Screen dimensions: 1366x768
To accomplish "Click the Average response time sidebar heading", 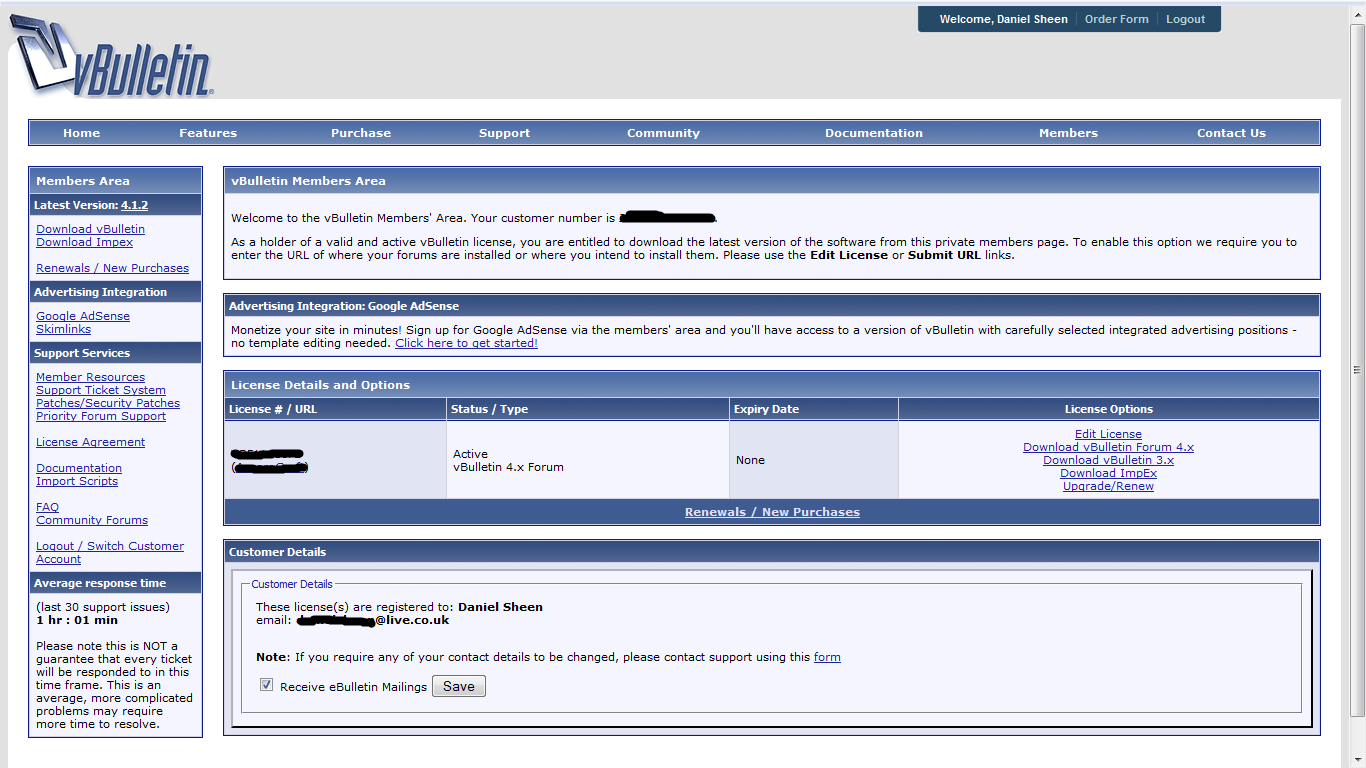I will coord(100,583).
